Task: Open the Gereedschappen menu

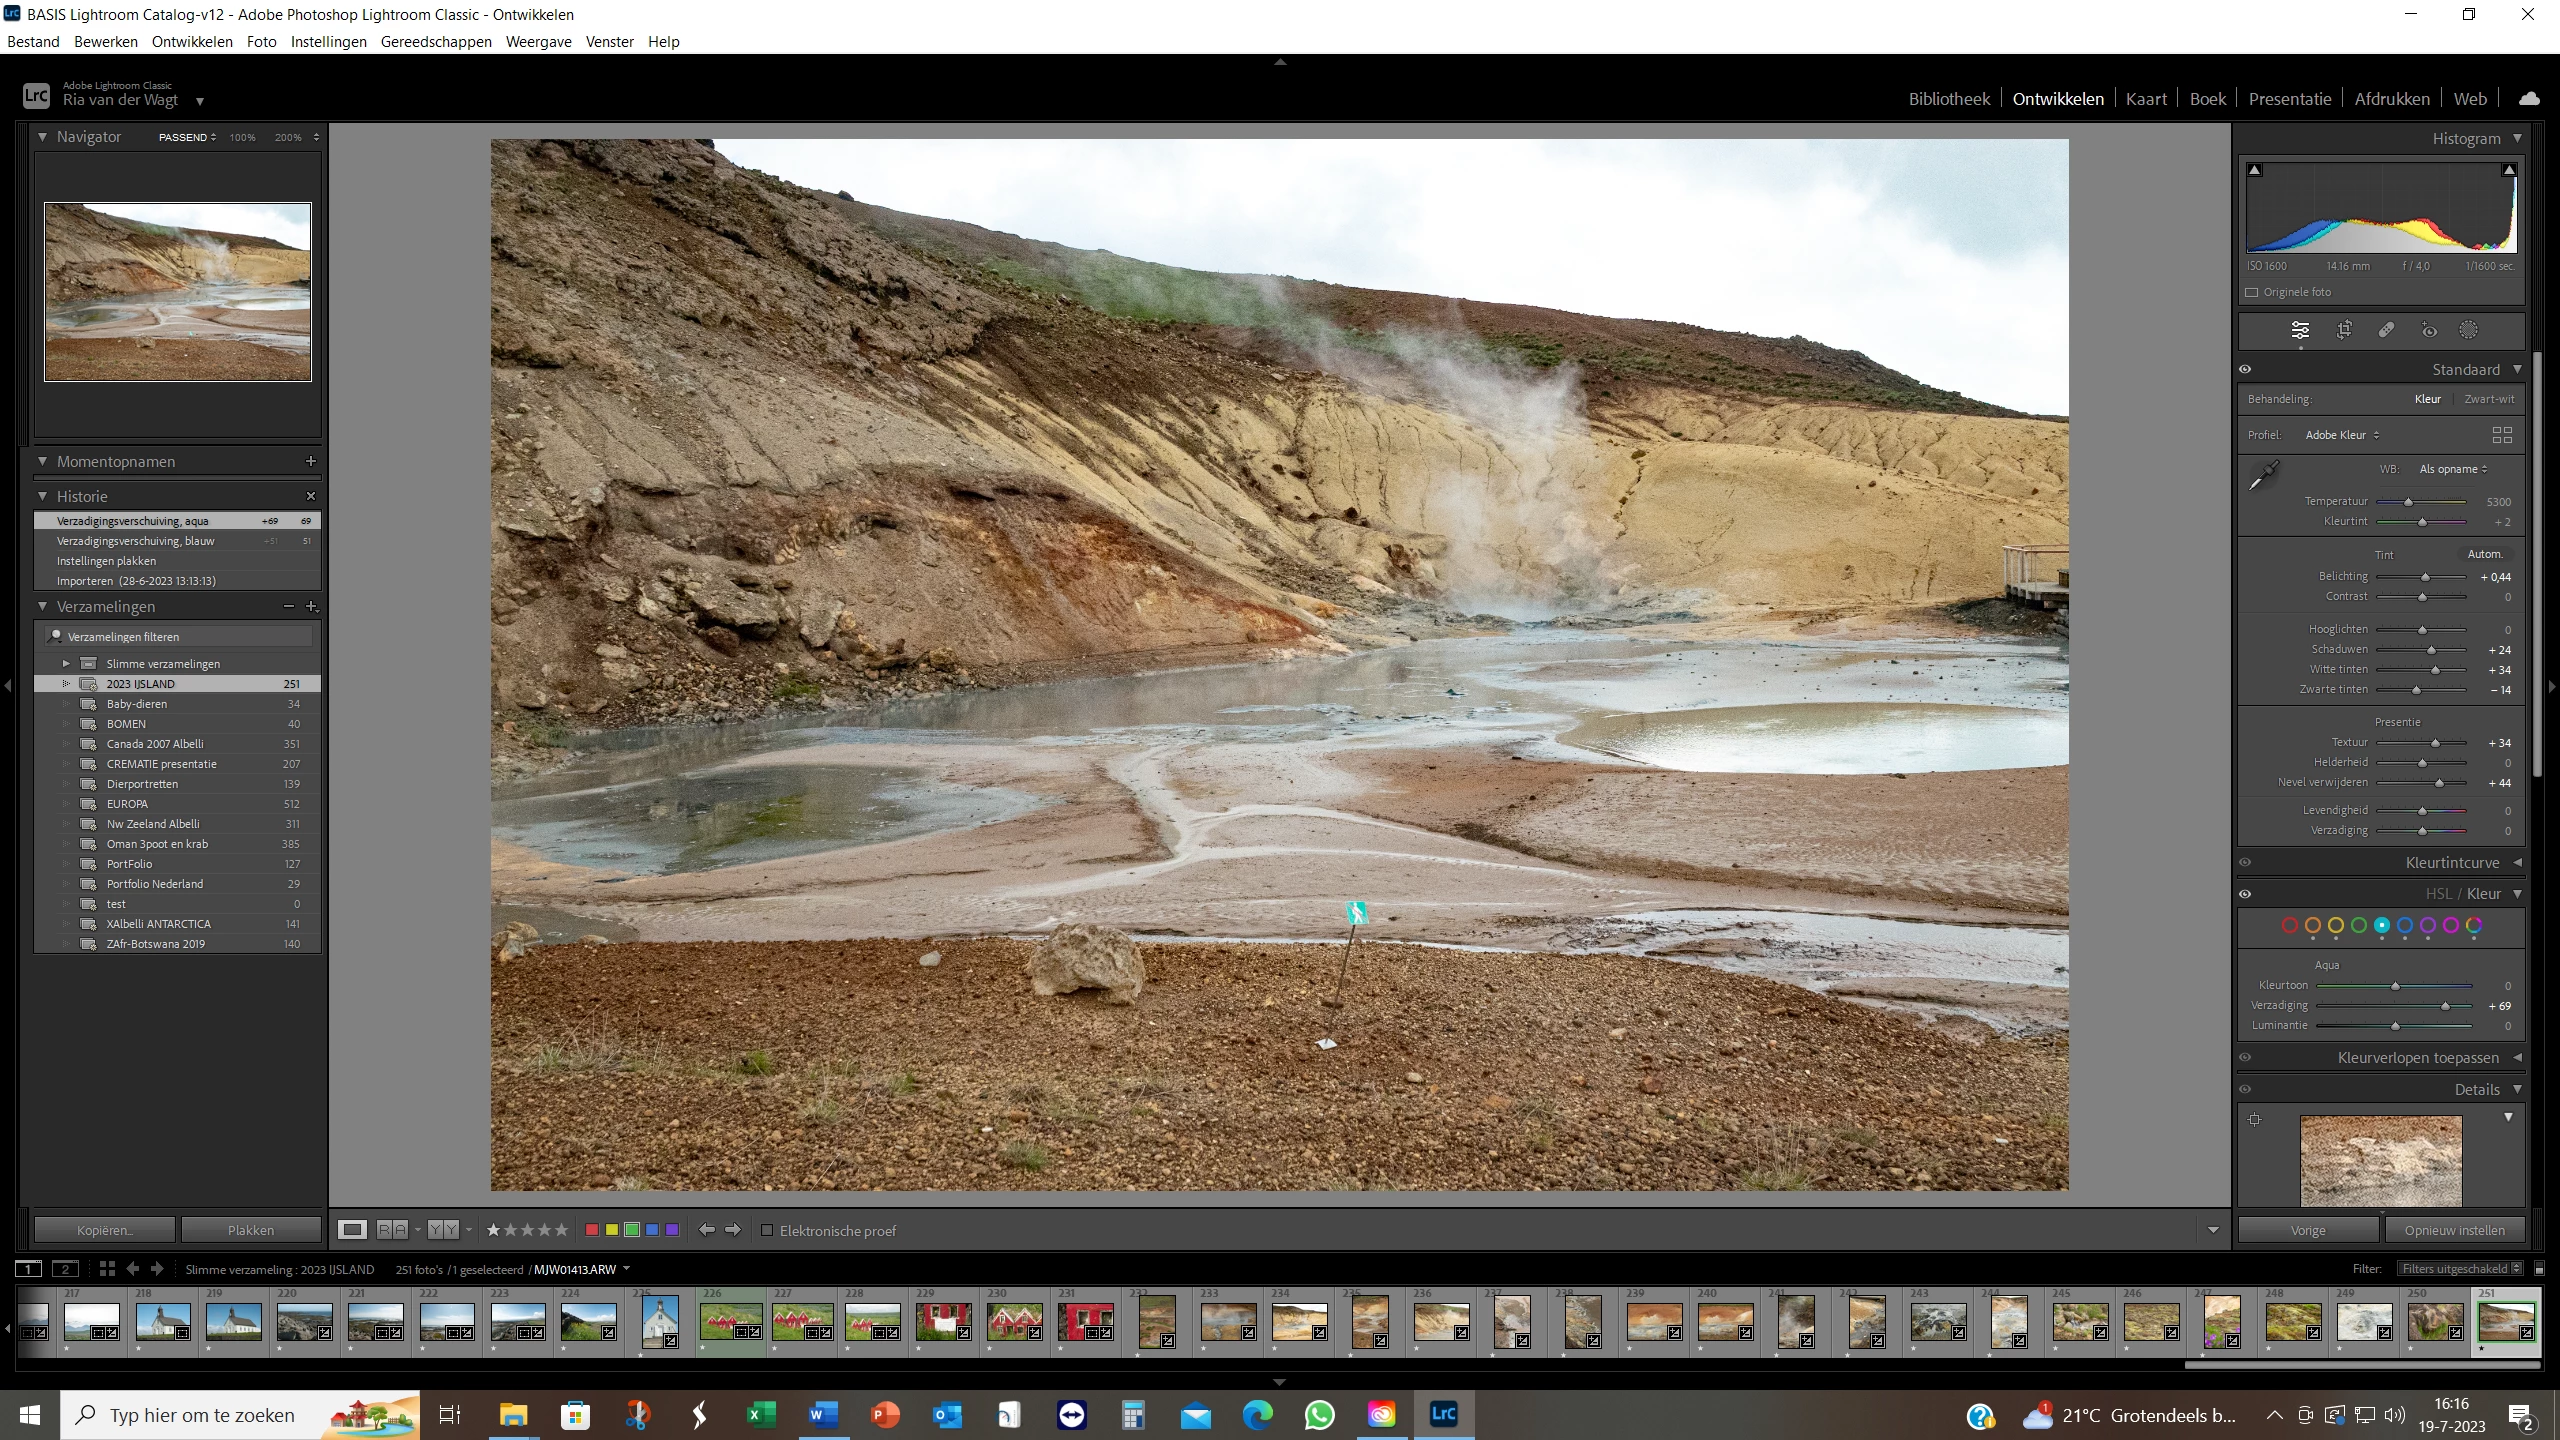Action: (436, 42)
